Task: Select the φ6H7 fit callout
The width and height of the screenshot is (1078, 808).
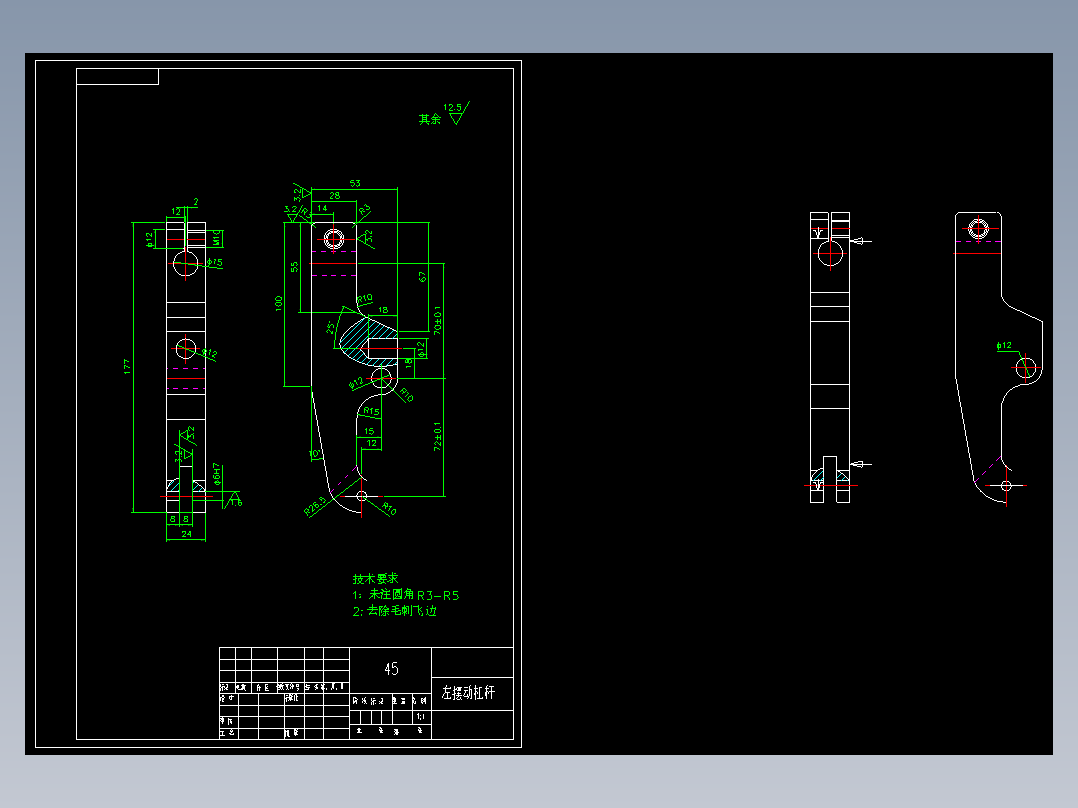Action: tap(216, 474)
